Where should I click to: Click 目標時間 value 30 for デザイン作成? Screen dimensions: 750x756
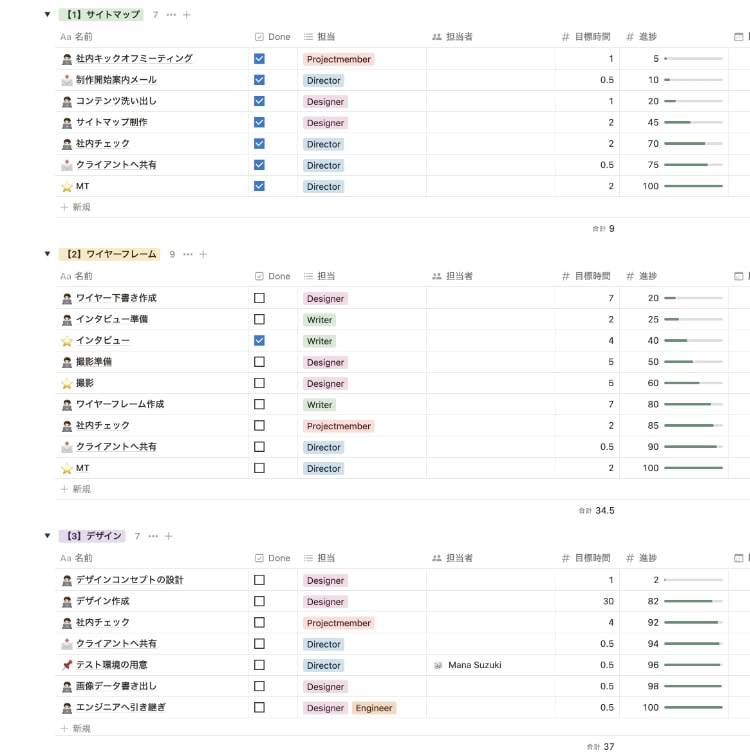608,601
